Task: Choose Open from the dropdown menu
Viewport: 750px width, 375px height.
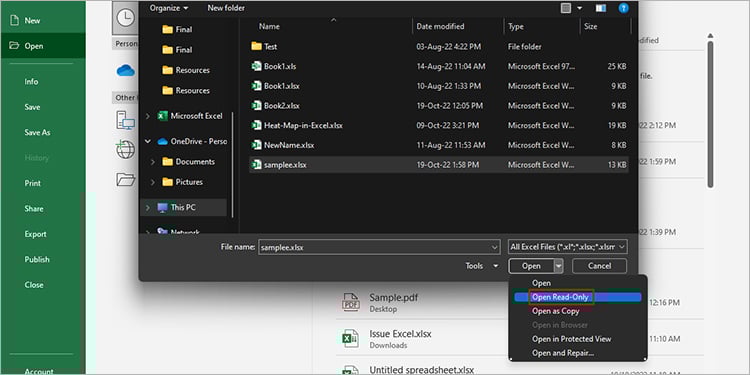Action: tap(541, 283)
